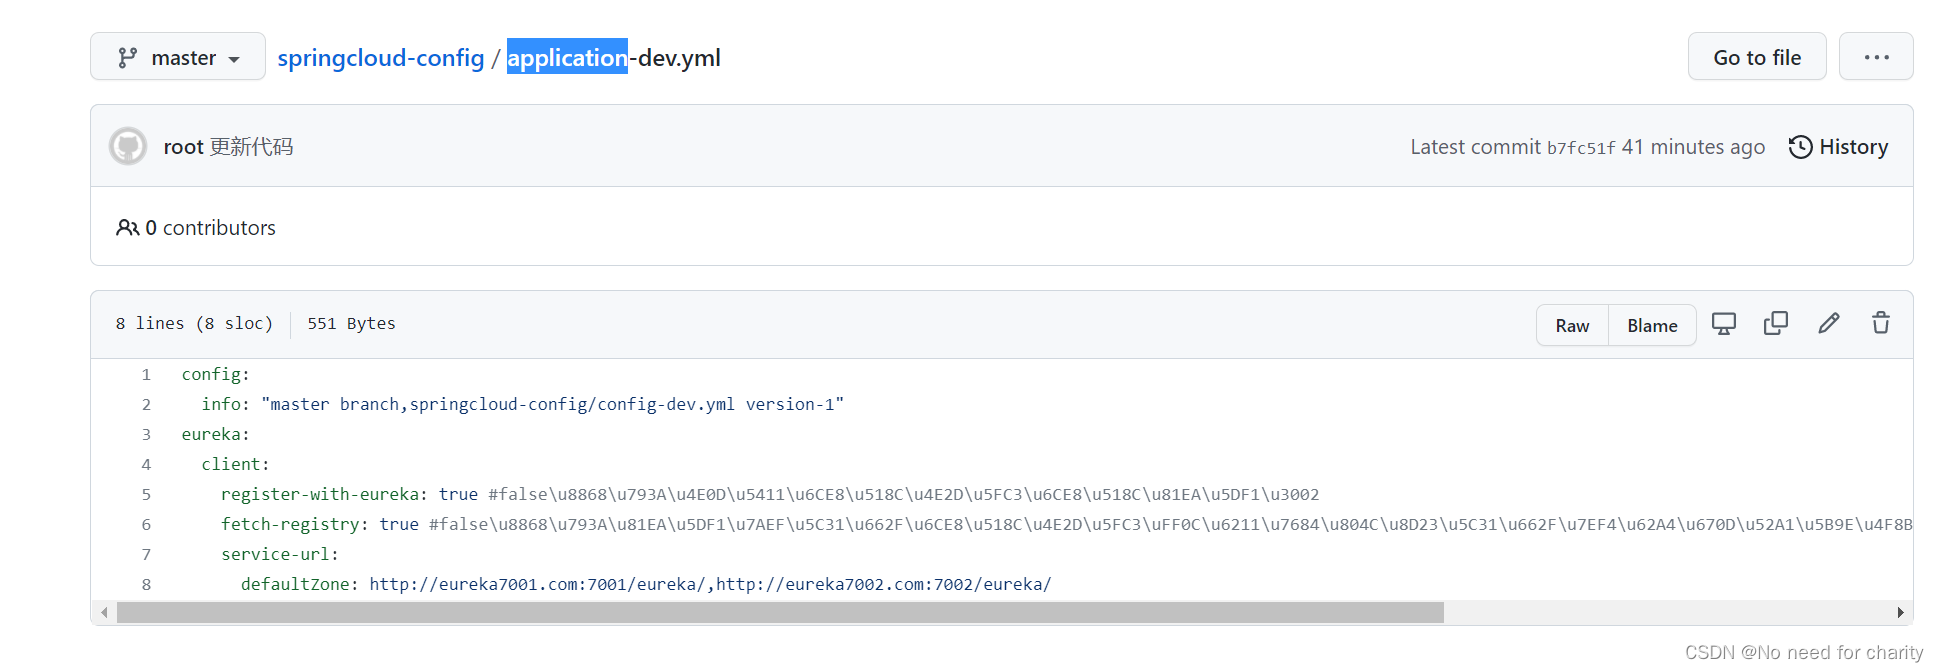Viewport: 1939px width, 672px height.
Task: Click the "551 Bytes" file size text
Action: (x=351, y=323)
